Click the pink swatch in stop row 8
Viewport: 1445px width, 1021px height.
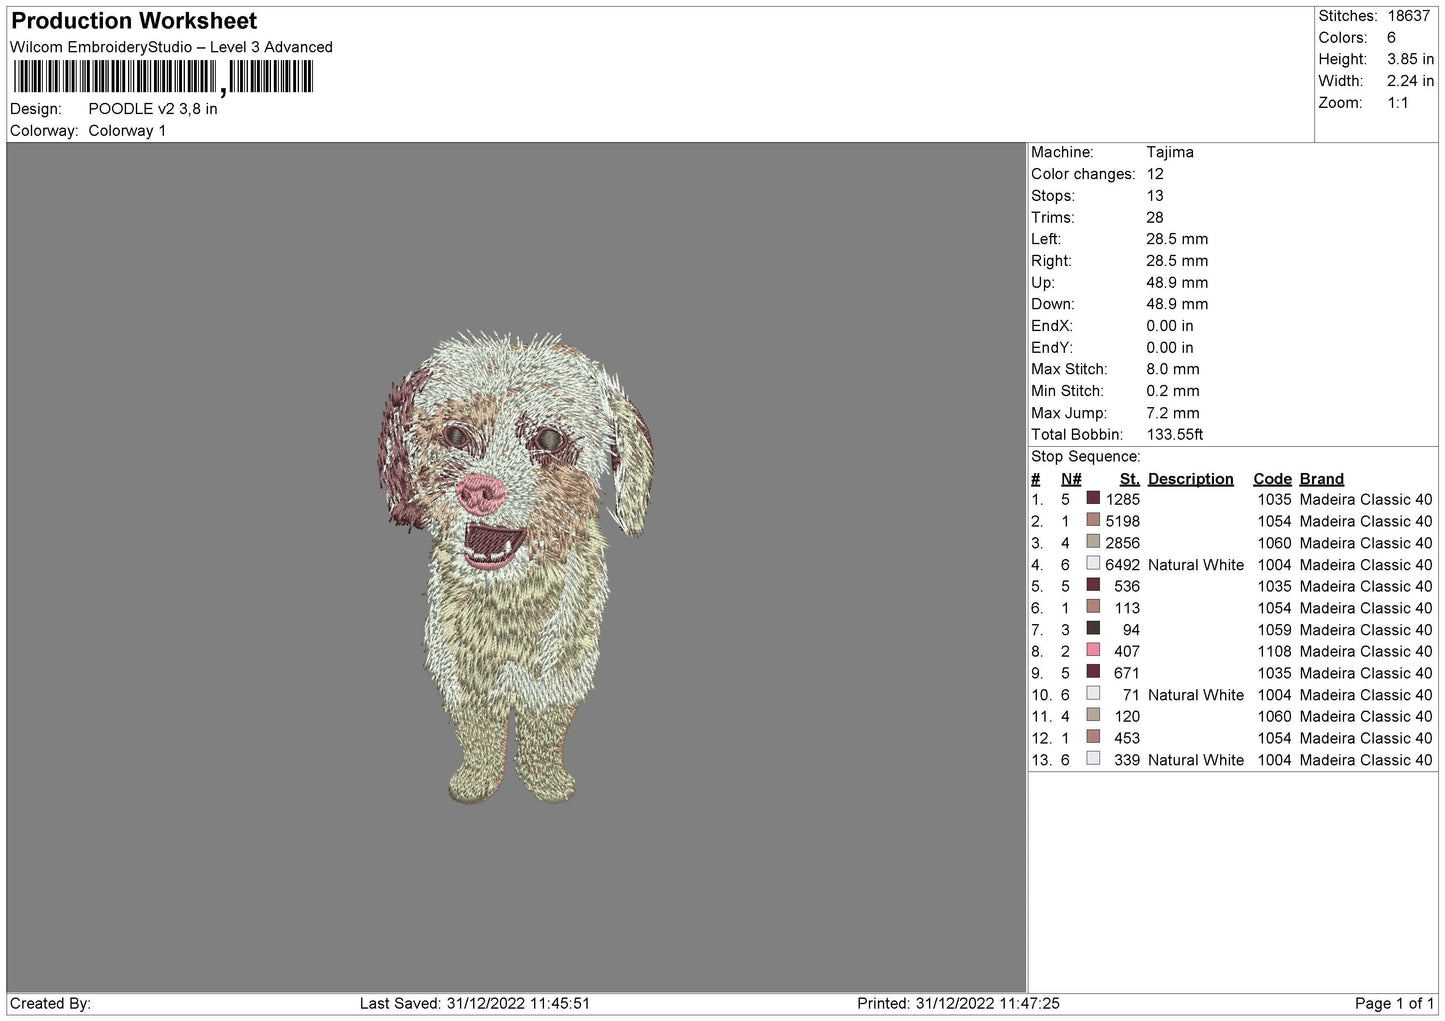point(1093,651)
